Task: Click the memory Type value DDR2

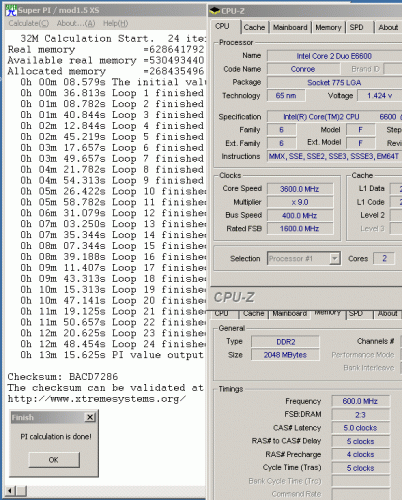Action: (286, 342)
